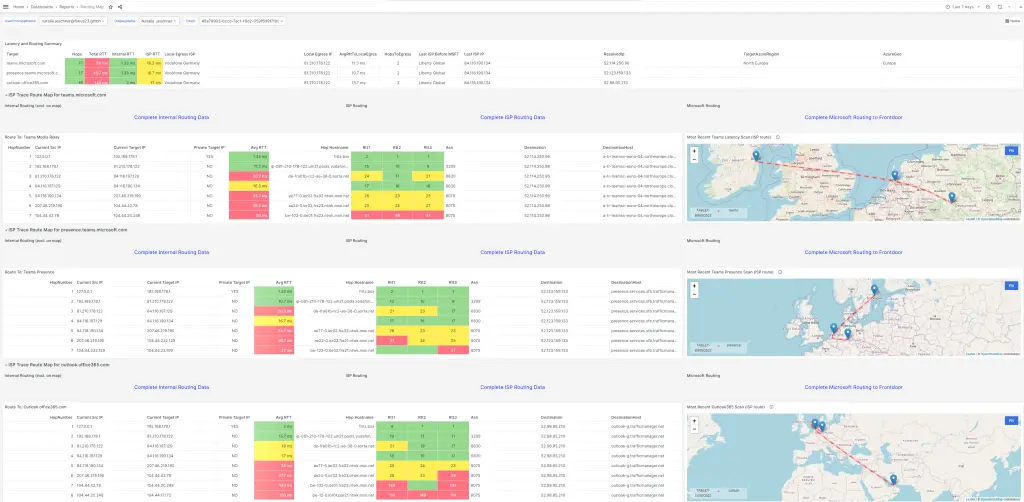The width and height of the screenshot is (1024, 502).
Task: Open the display name dropdown Natalie Jeschner
Action: (160, 21)
